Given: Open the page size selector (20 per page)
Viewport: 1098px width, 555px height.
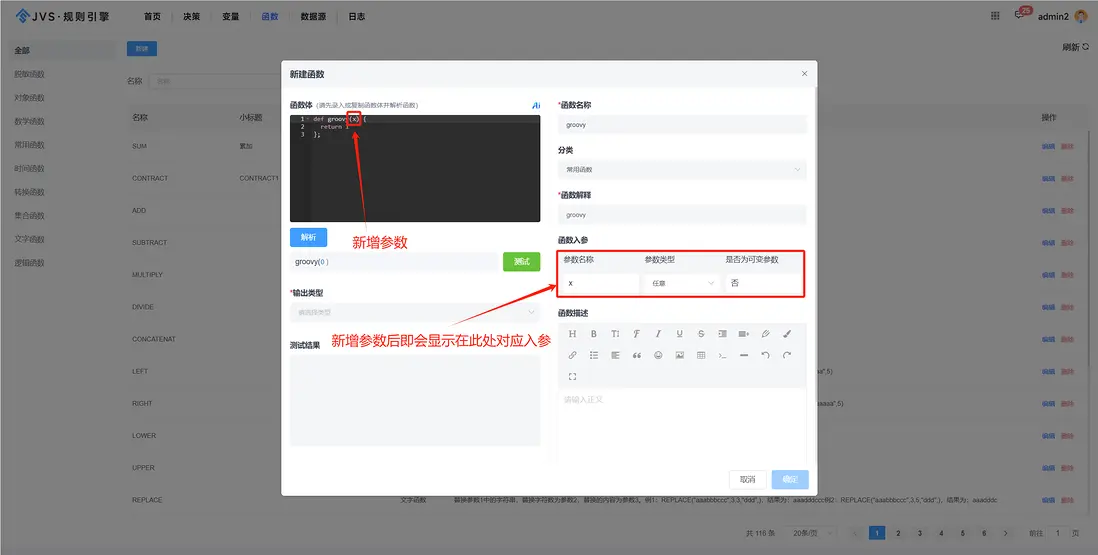Looking at the screenshot, I should point(813,533).
